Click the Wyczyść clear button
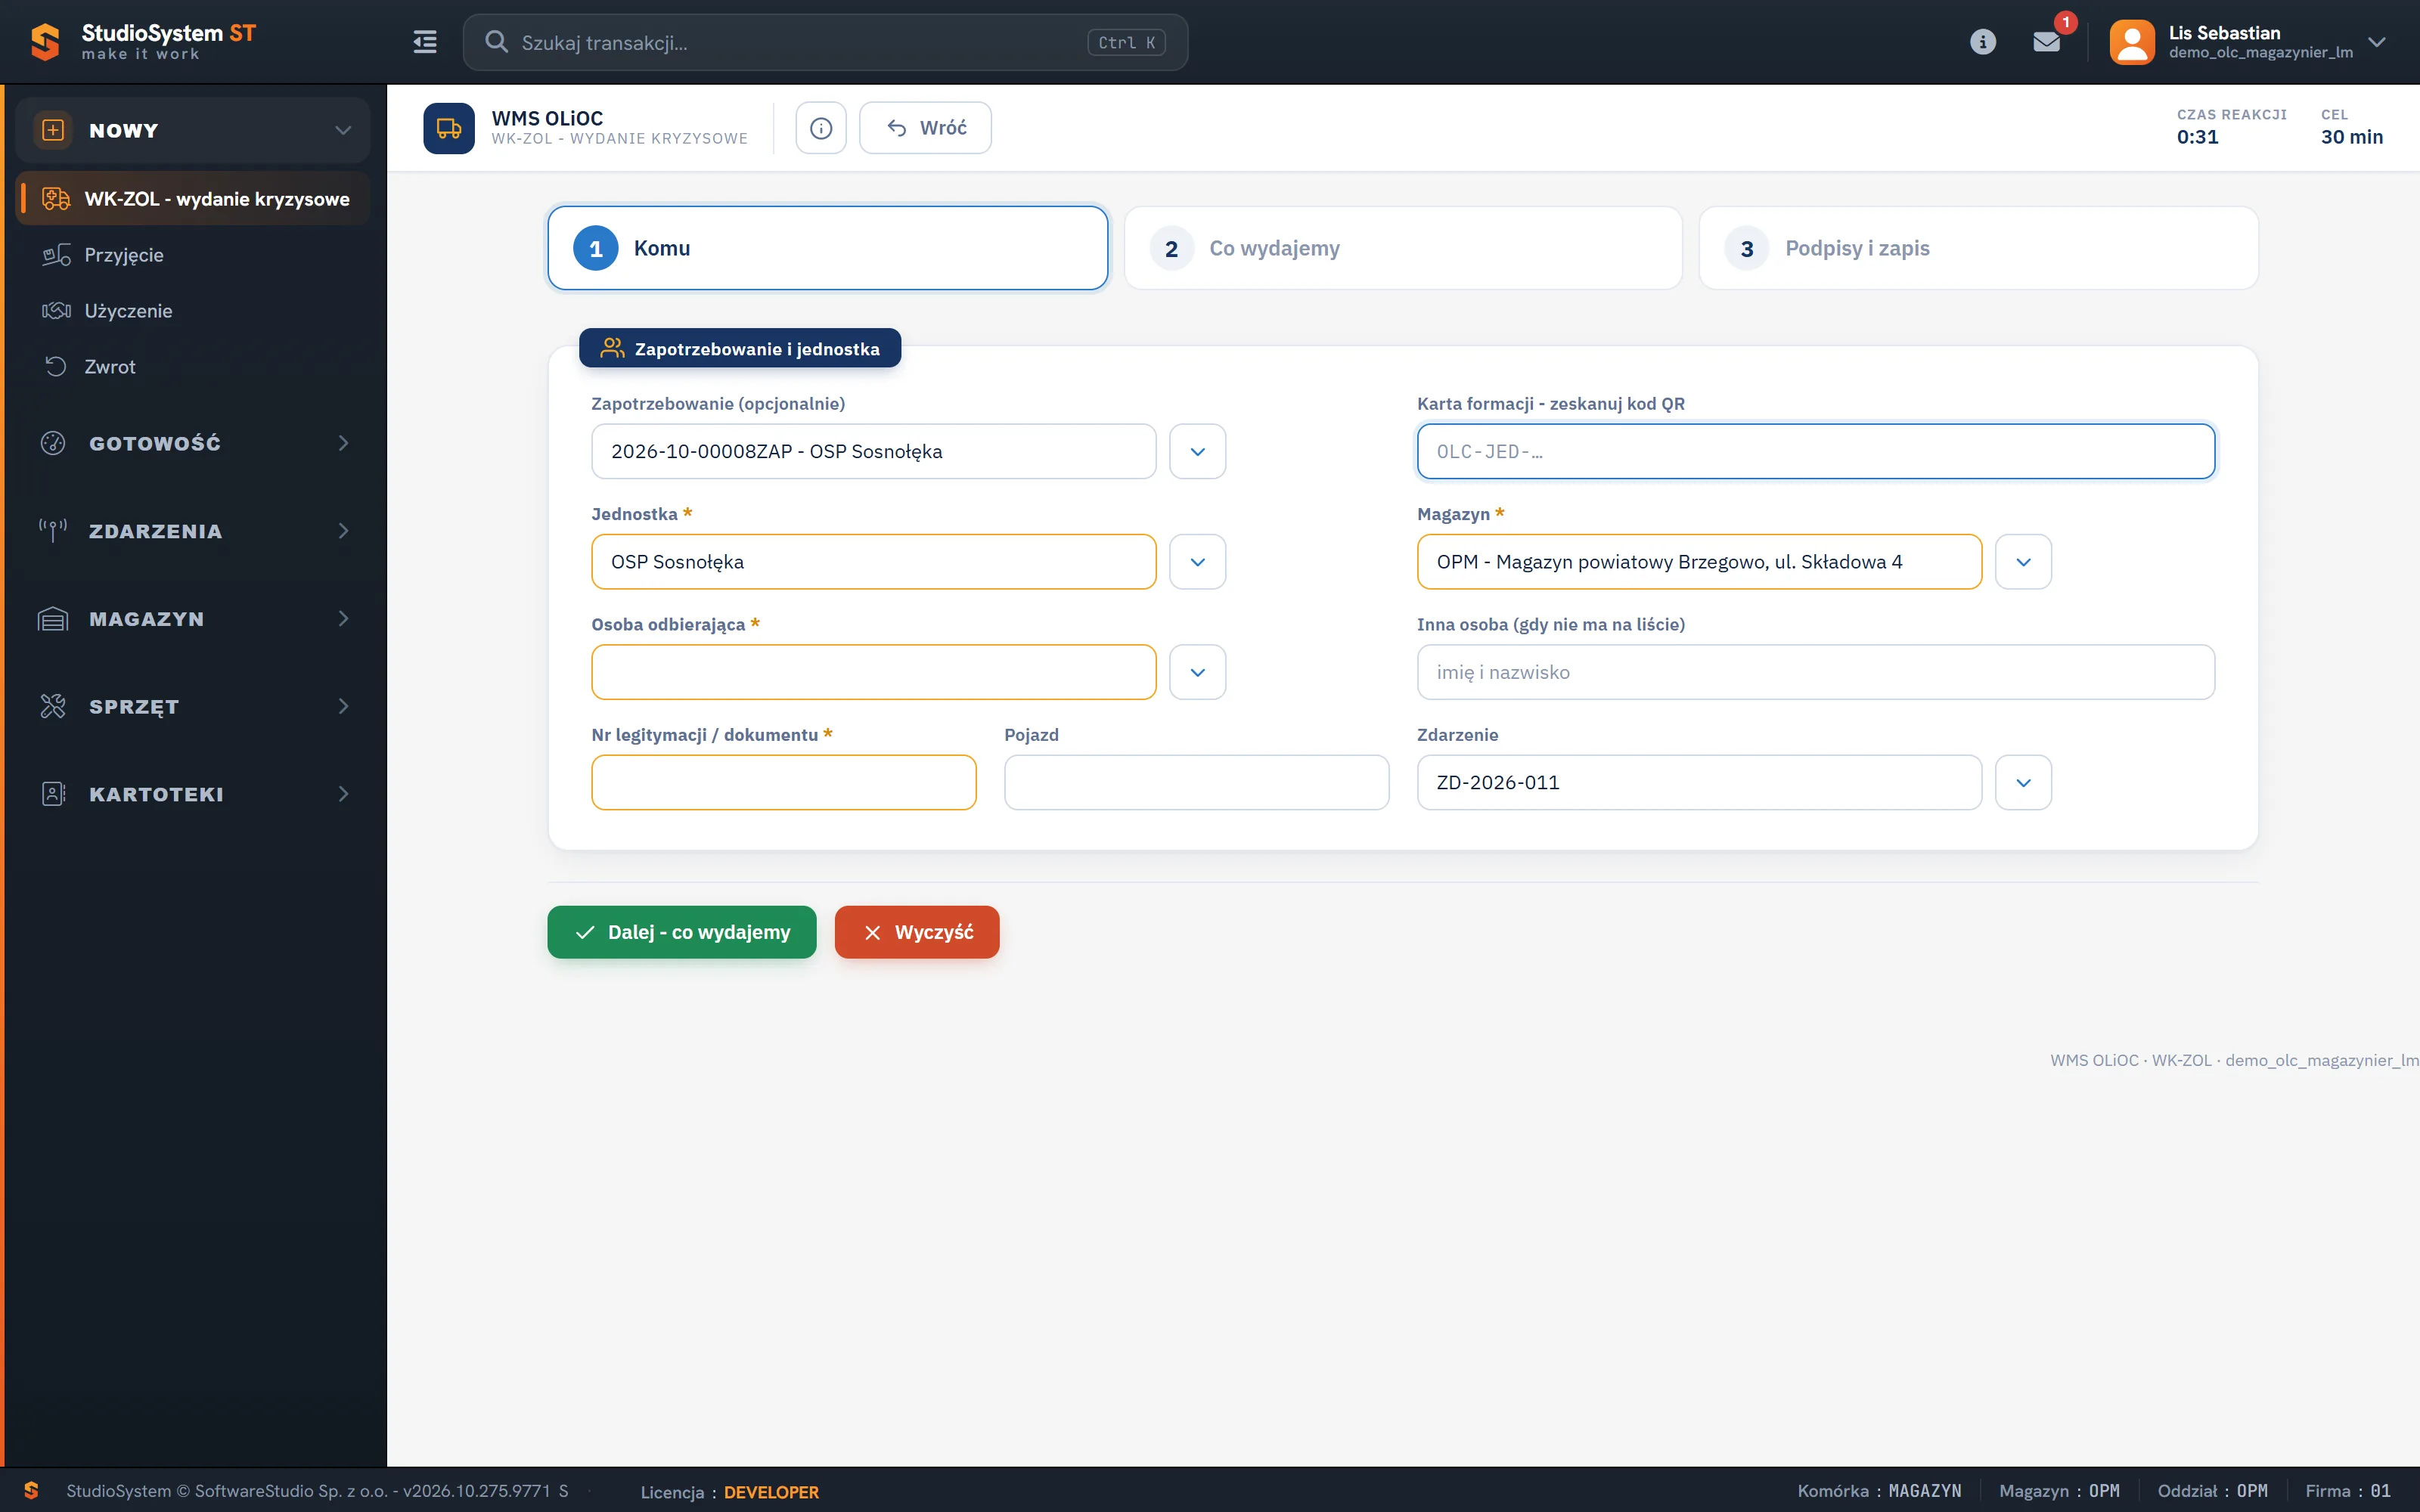The height and width of the screenshot is (1512, 2420). pyautogui.click(x=917, y=932)
